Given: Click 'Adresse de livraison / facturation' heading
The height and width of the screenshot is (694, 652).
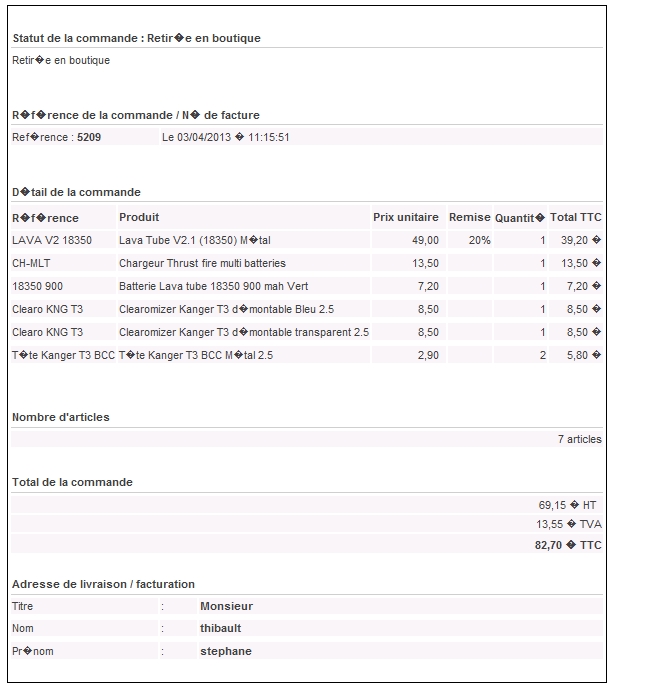Looking at the screenshot, I should (x=103, y=585).
